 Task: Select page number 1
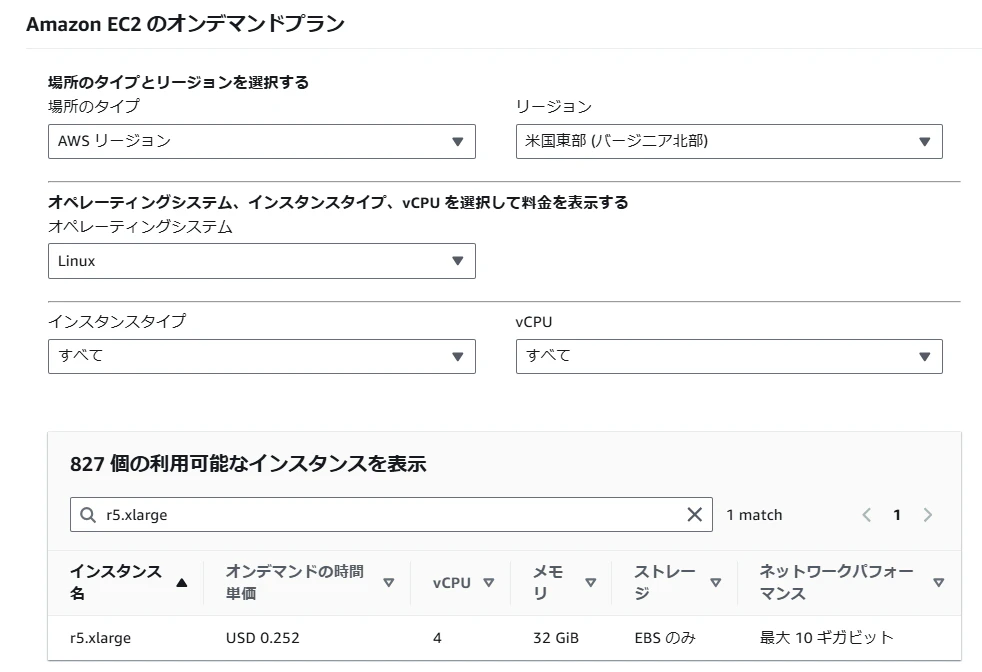coord(897,515)
